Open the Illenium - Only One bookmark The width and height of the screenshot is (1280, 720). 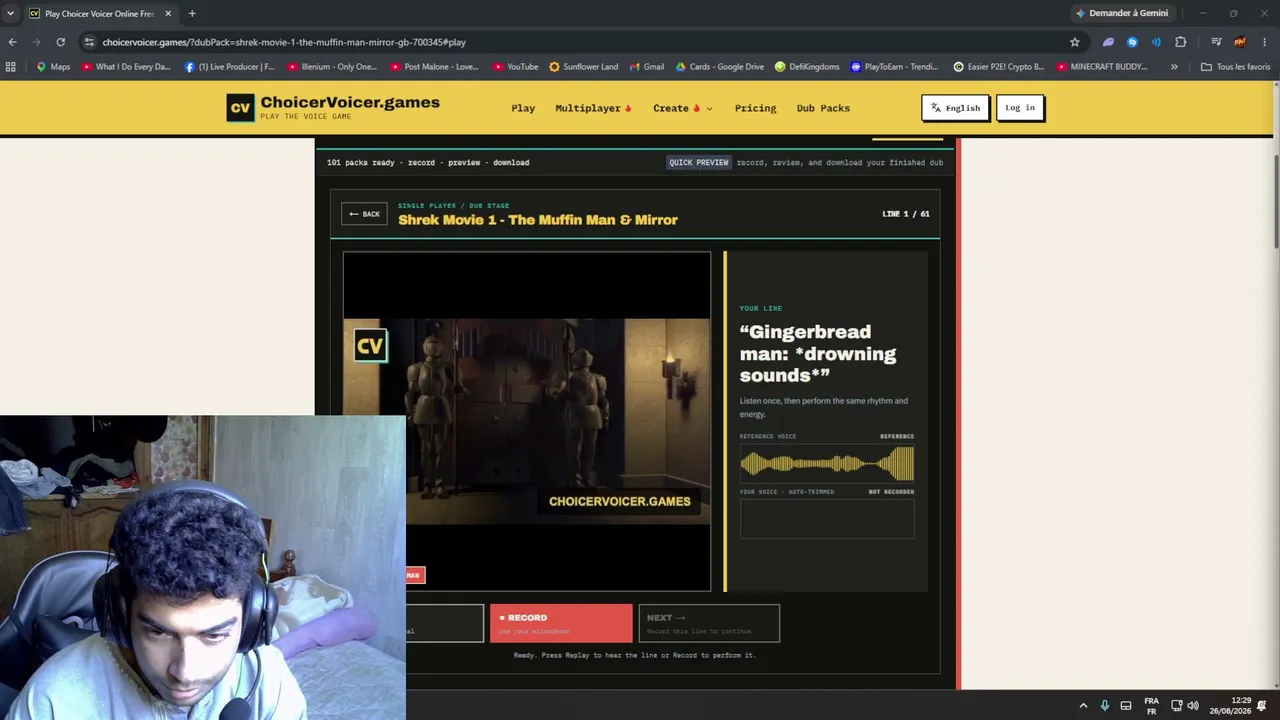pos(332,67)
